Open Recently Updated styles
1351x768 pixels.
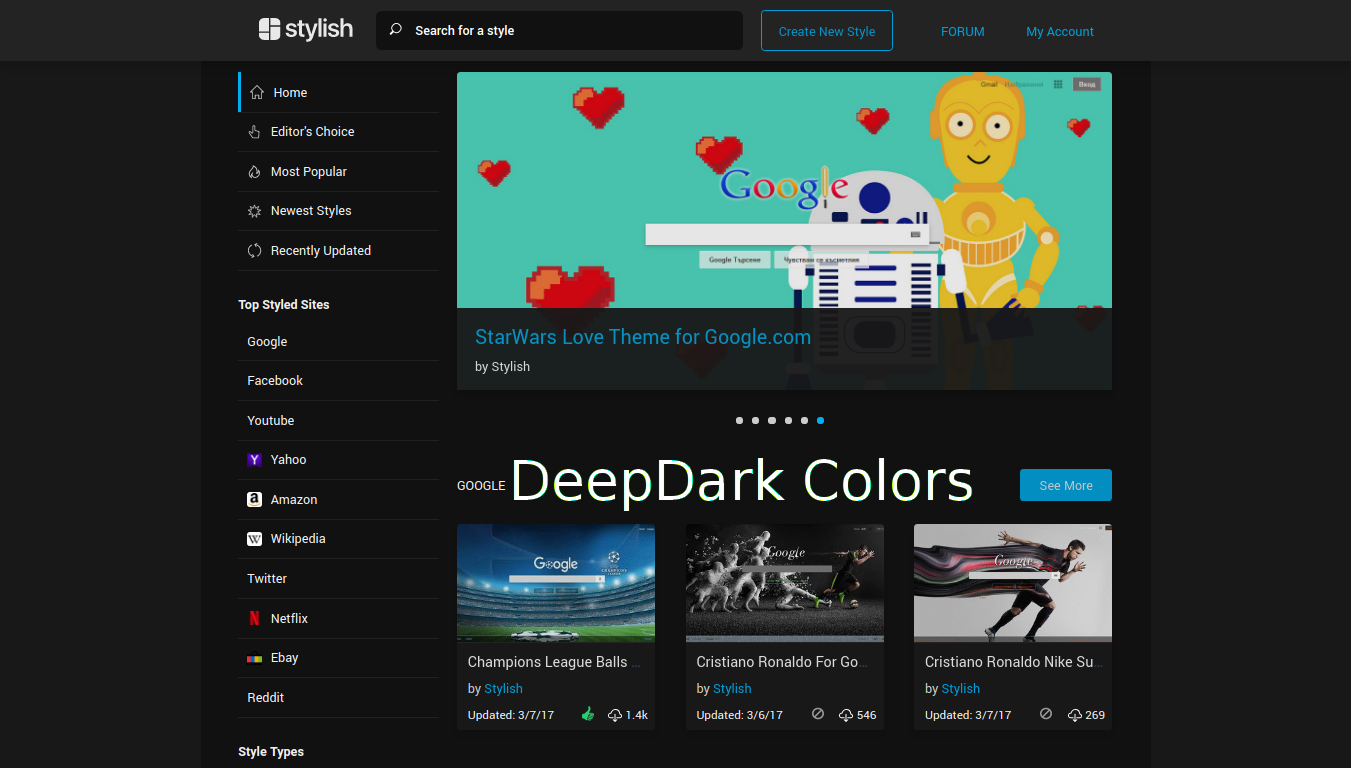pyautogui.click(x=338, y=251)
